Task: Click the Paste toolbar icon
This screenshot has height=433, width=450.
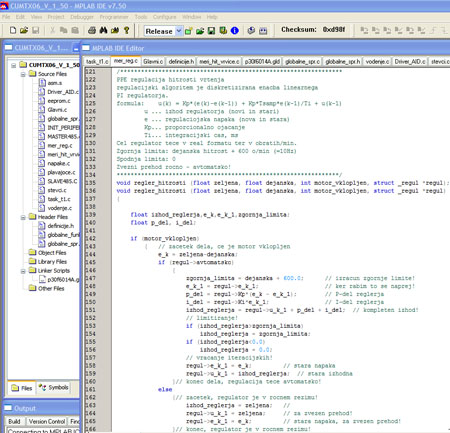Action: 75,30
